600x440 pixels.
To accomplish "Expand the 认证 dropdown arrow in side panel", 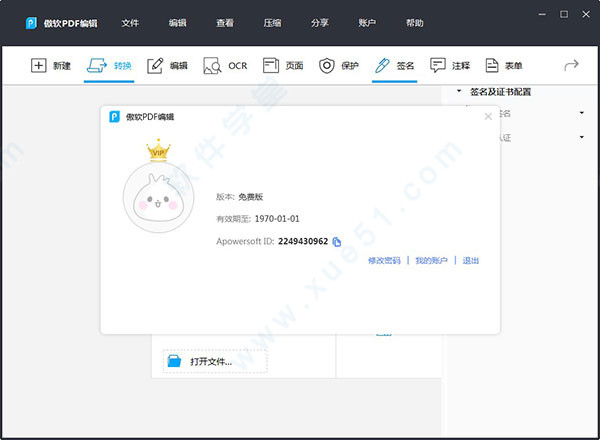I will coord(582,137).
